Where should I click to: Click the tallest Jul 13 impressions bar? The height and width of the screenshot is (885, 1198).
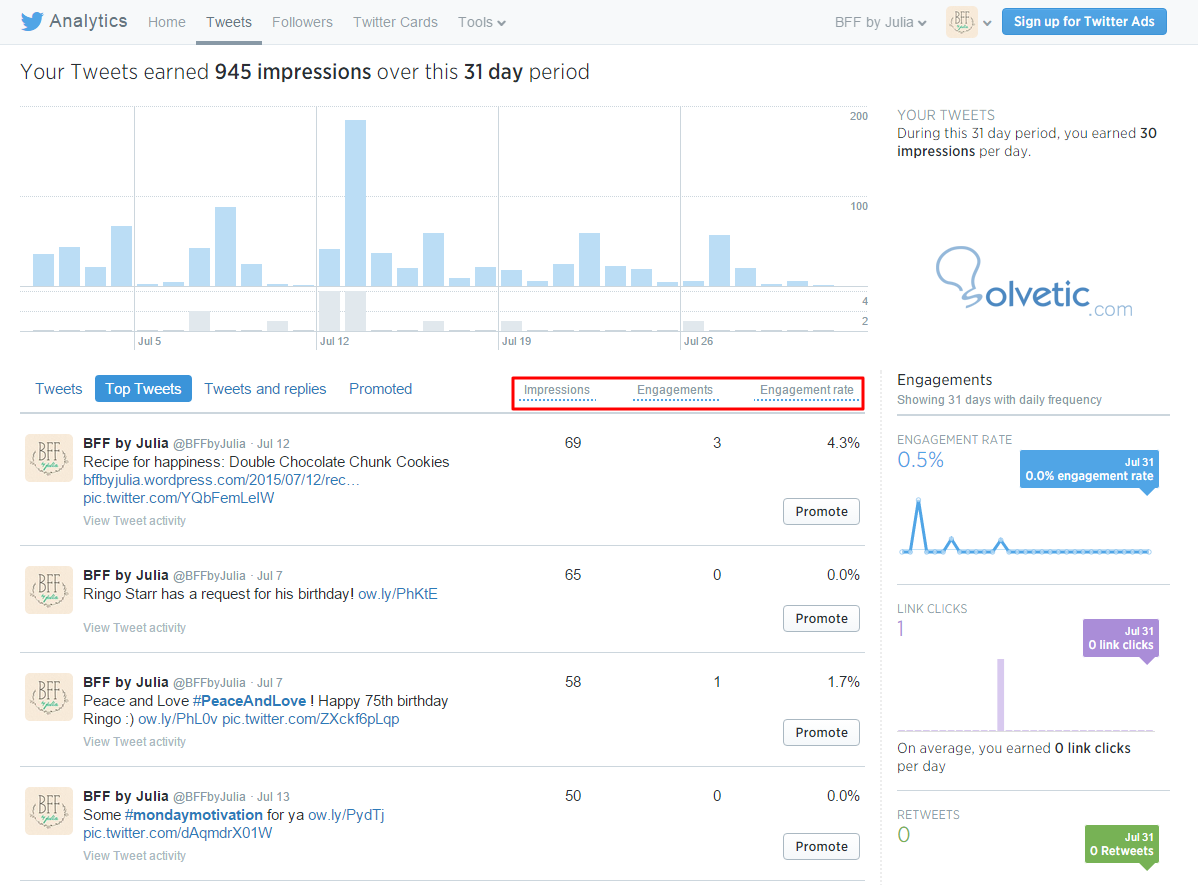355,203
